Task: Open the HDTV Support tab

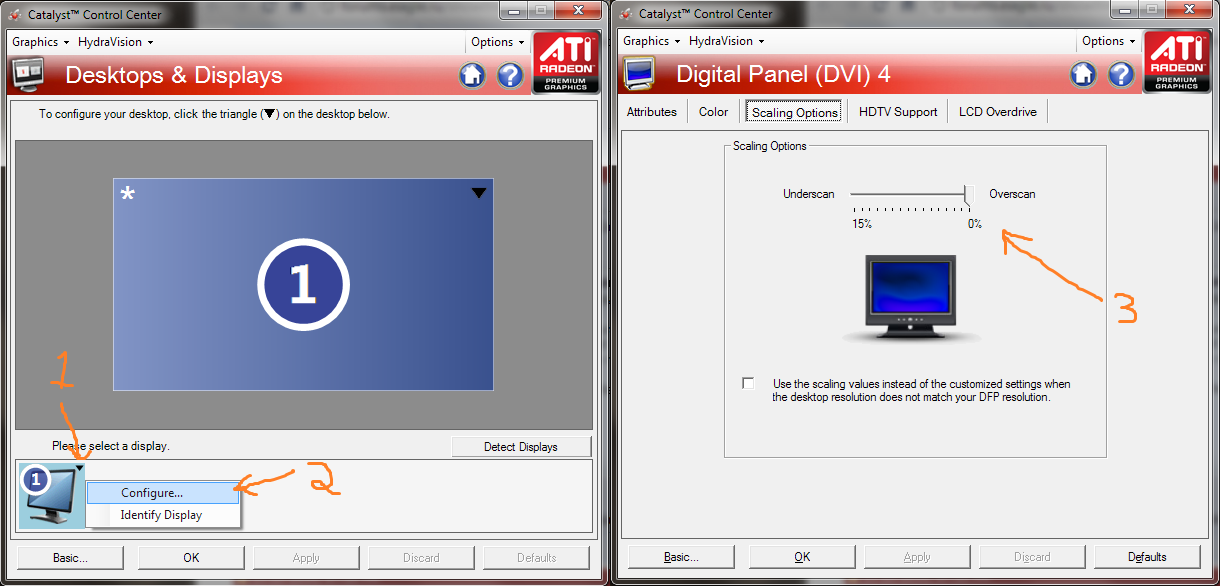Action: click(x=898, y=112)
